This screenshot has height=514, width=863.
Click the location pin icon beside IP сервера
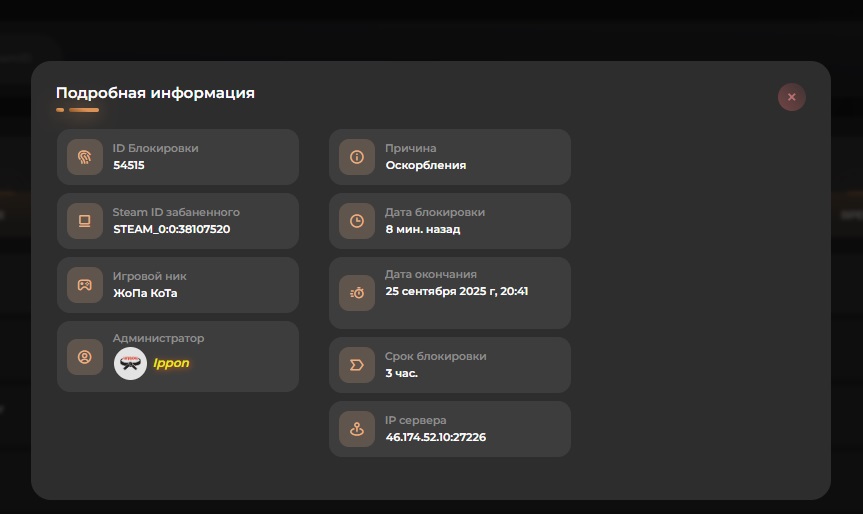click(357, 429)
